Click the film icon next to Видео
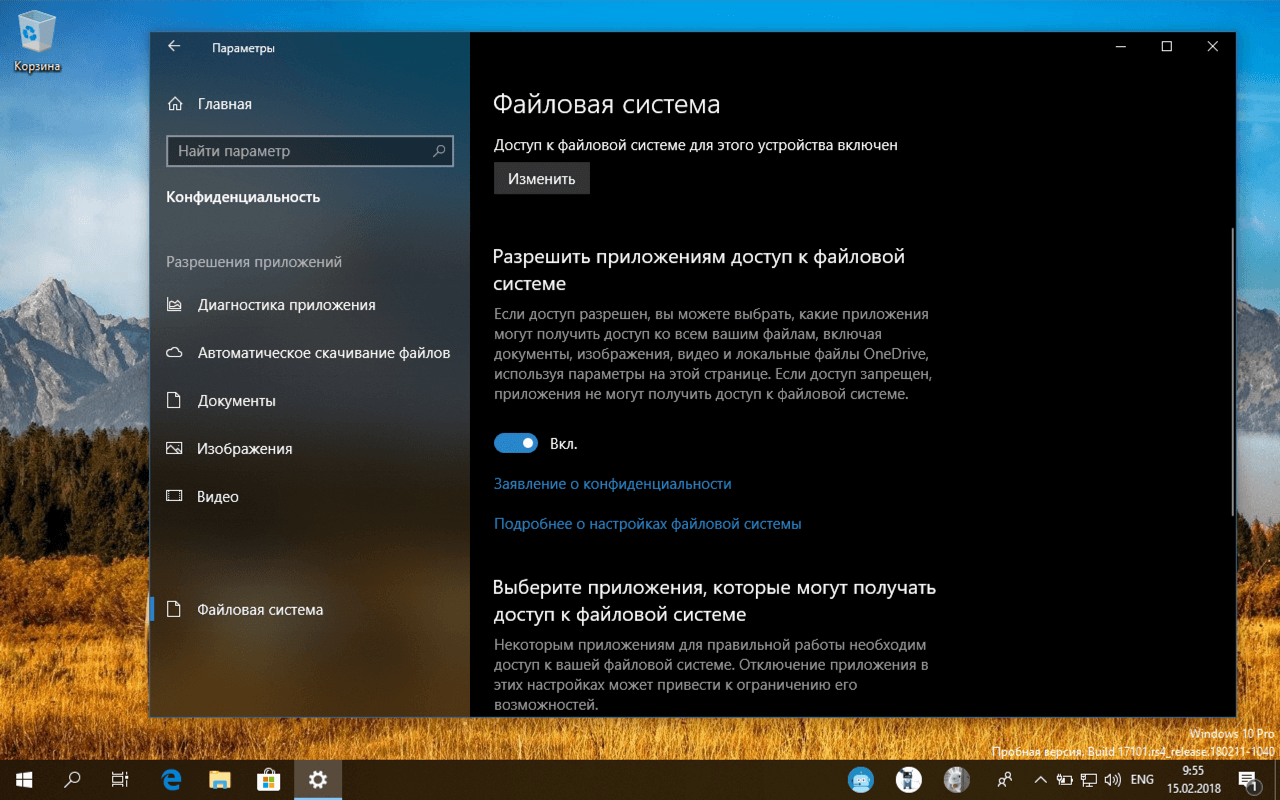 coord(175,497)
